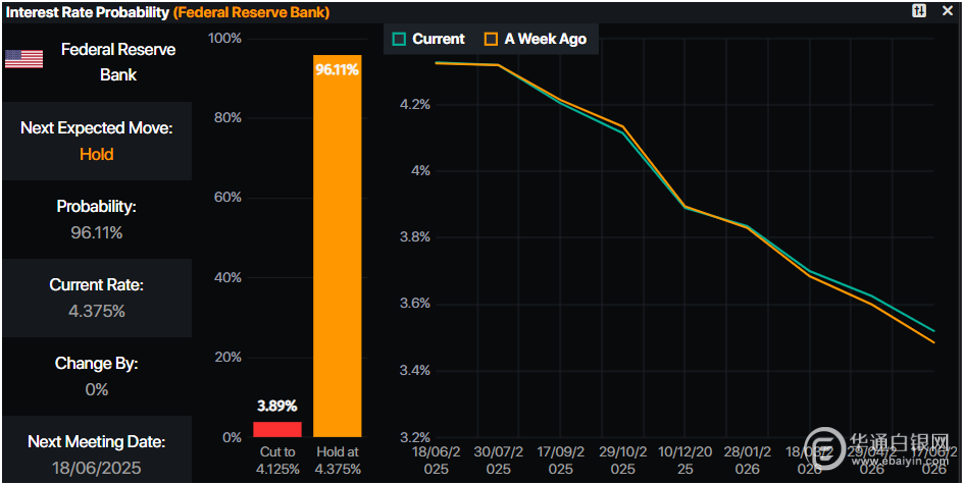The height and width of the screenshot is (486, 964).
Task: Click the Probability 96.11% row
Action: [x=96, y=219]
